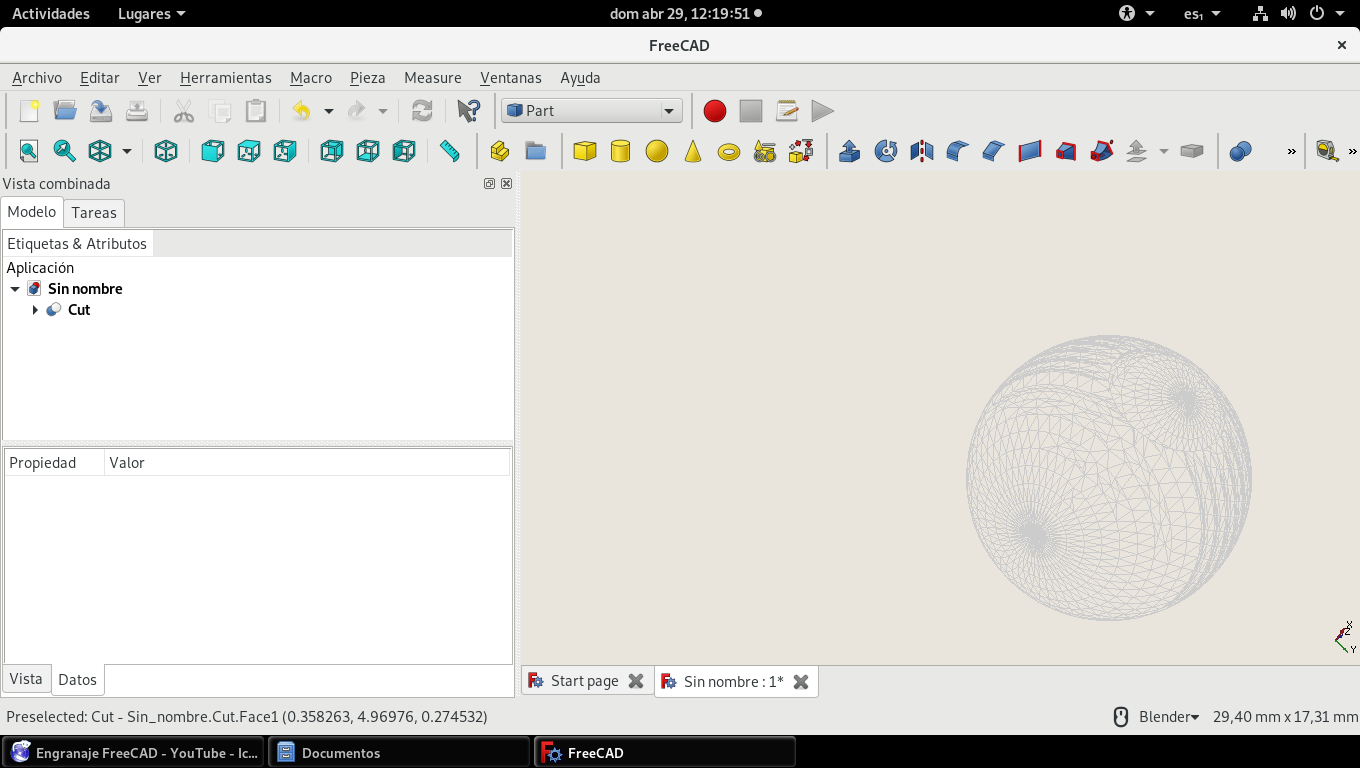Create a Cone solid

coord(693,151)
